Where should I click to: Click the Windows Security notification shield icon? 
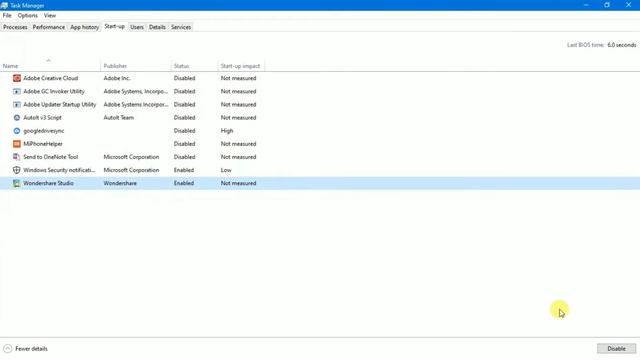click(17, 170)
